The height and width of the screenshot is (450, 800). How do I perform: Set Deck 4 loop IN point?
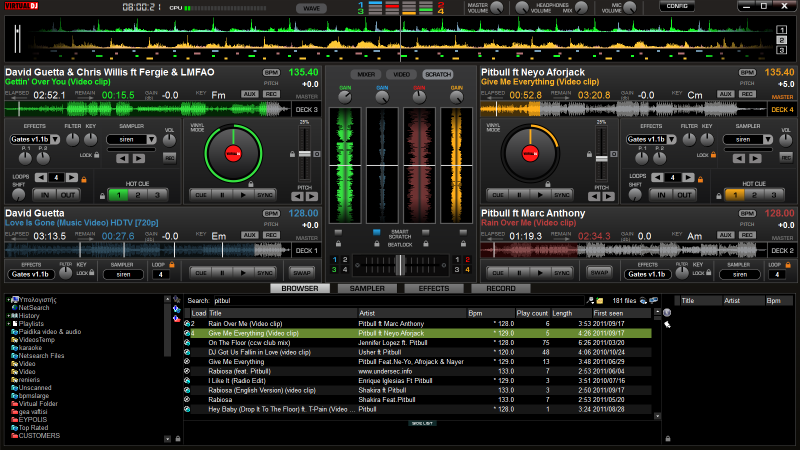point(661,195)
